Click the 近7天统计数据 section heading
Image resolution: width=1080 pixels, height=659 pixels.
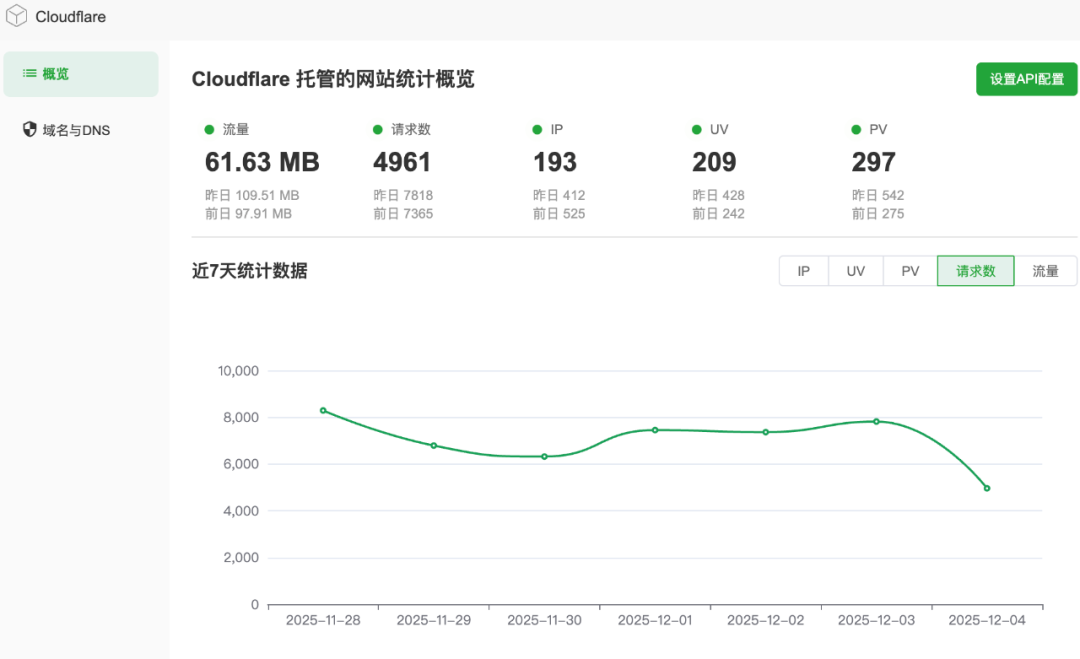coord(249,271)
